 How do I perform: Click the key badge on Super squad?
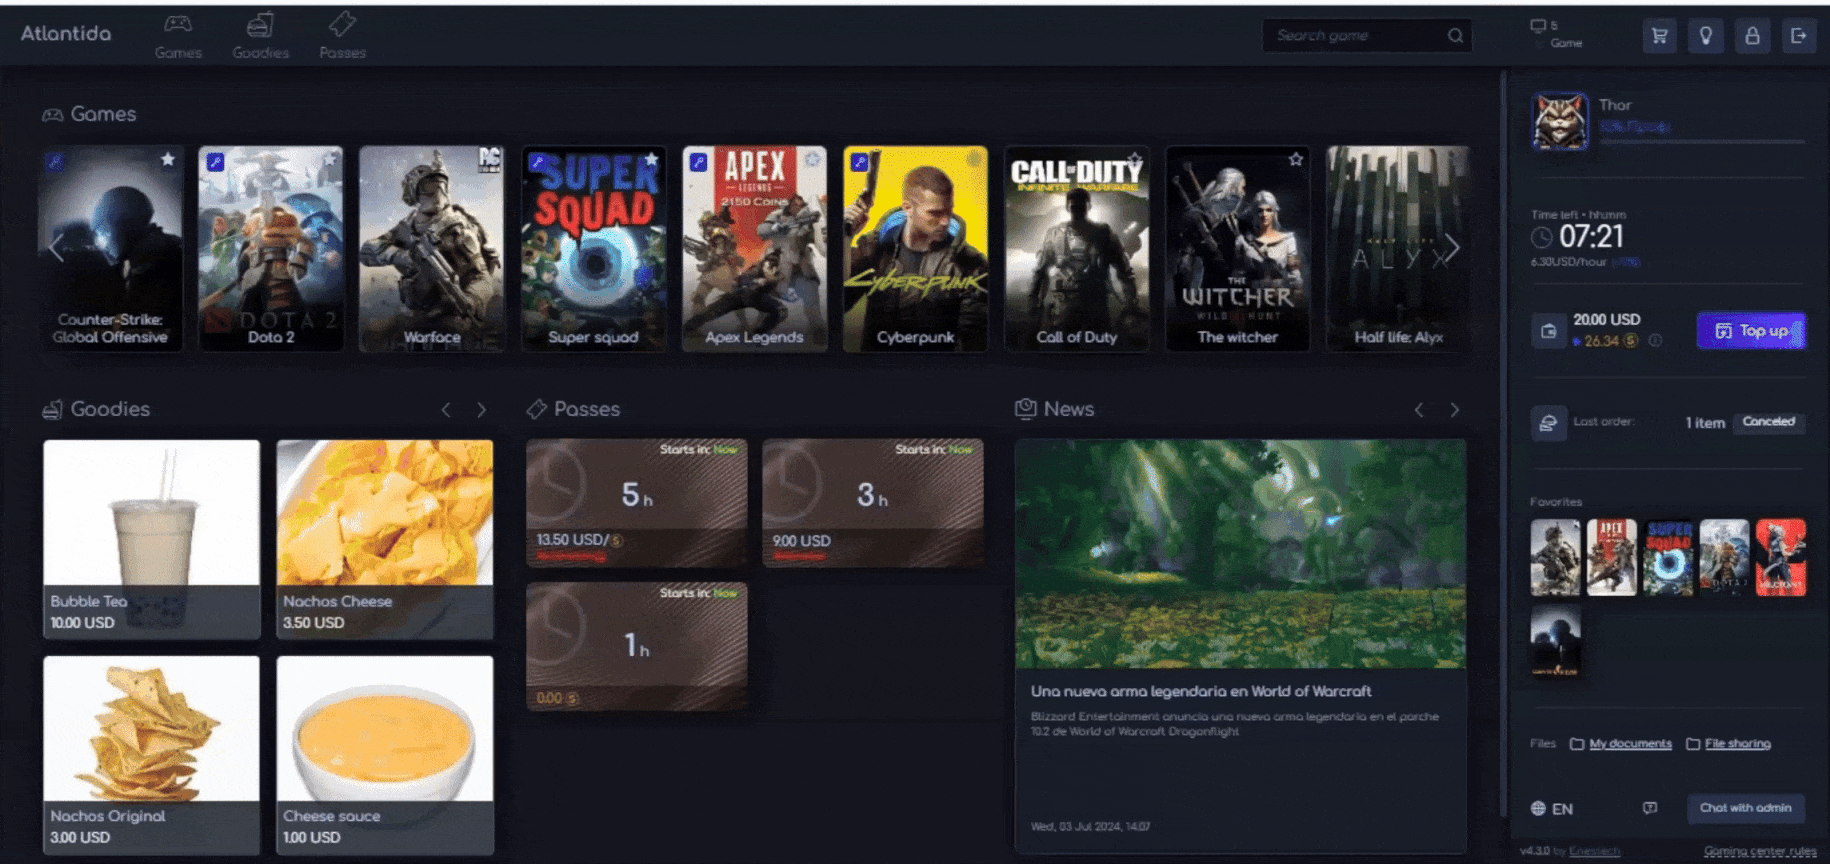pos(537,161)
